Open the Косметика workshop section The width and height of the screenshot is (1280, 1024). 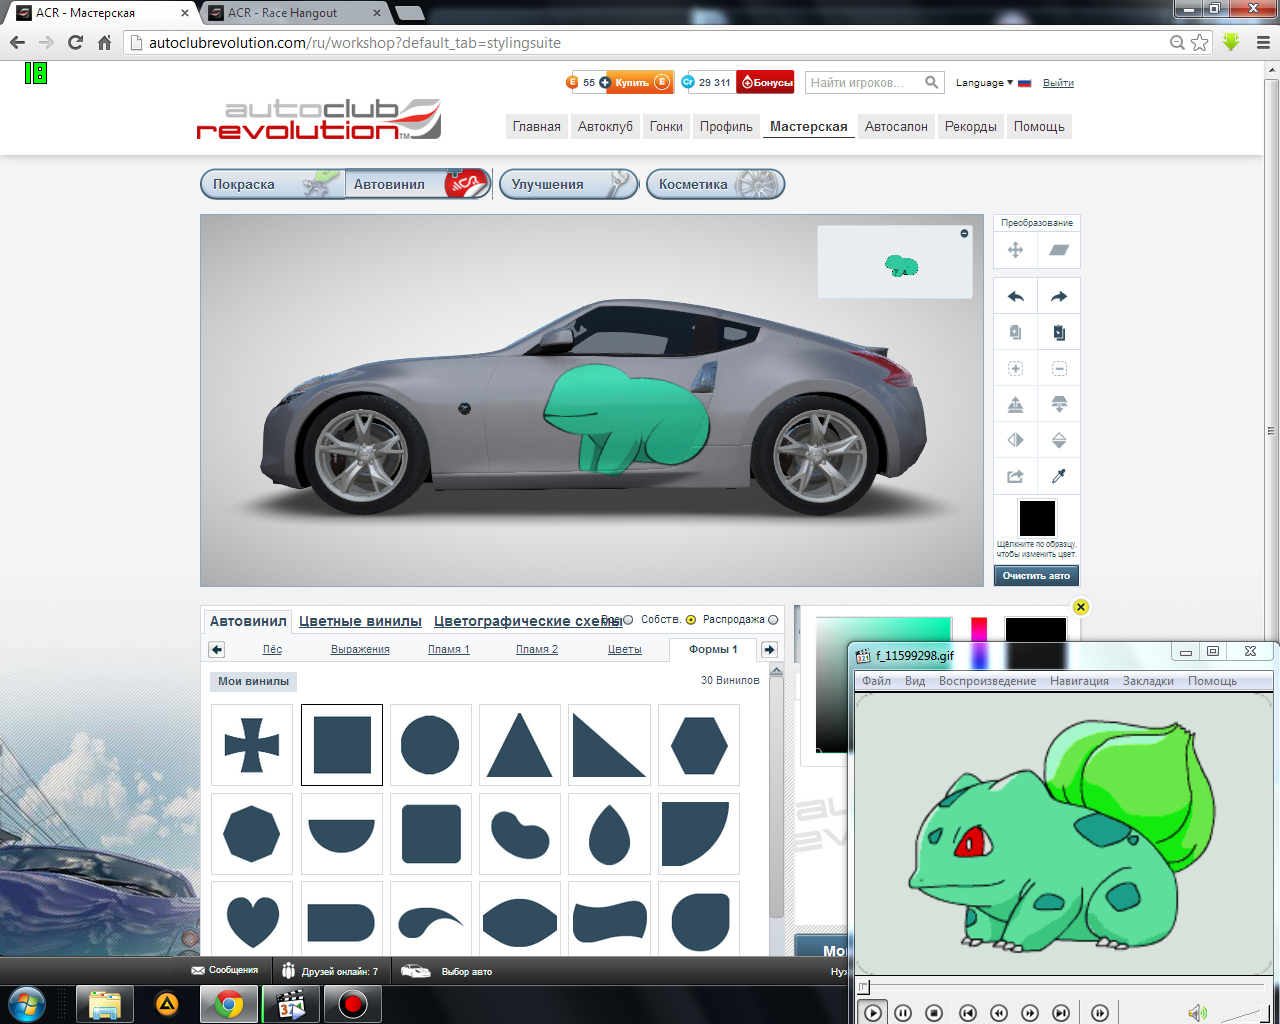[x=715, y=184]
